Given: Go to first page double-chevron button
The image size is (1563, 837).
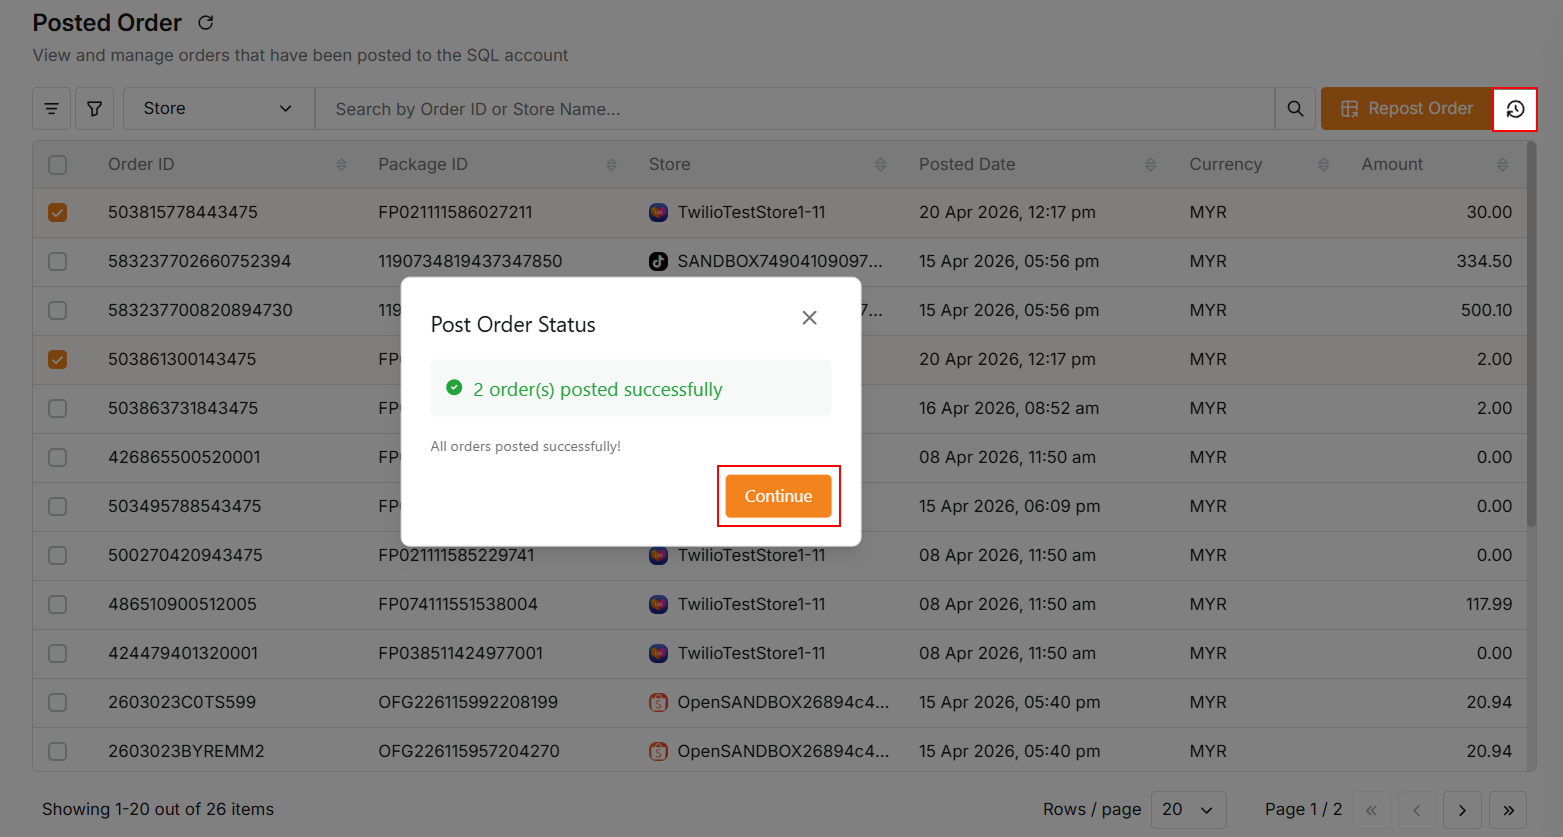Looking at the screenshot, I should pyautogui.click(x=1371, y=810).
